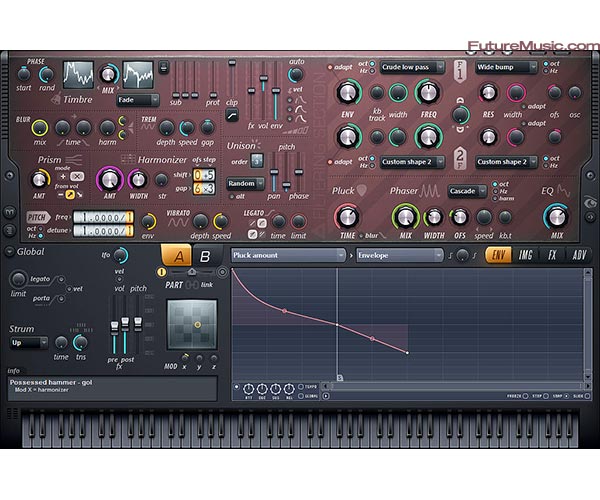Open the Strum Up direction dropdown
This screenshot has height=500, width=600.
pos(29,342)
